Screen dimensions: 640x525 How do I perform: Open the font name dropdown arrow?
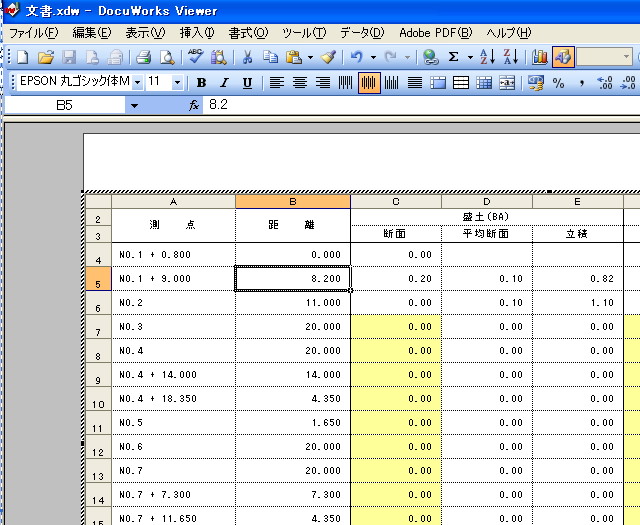pyautogui.click(x=138, y=83)
